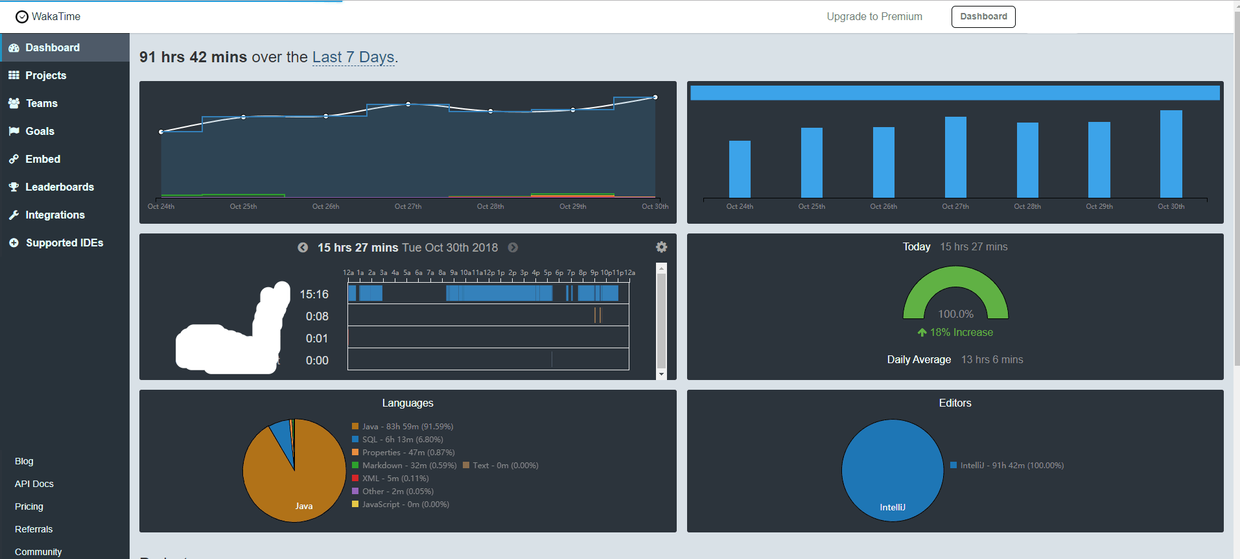The width and height of the screenshot is (1240, 559).
Task: Click the Integrations wrench icon
Action: click(14, 215)
